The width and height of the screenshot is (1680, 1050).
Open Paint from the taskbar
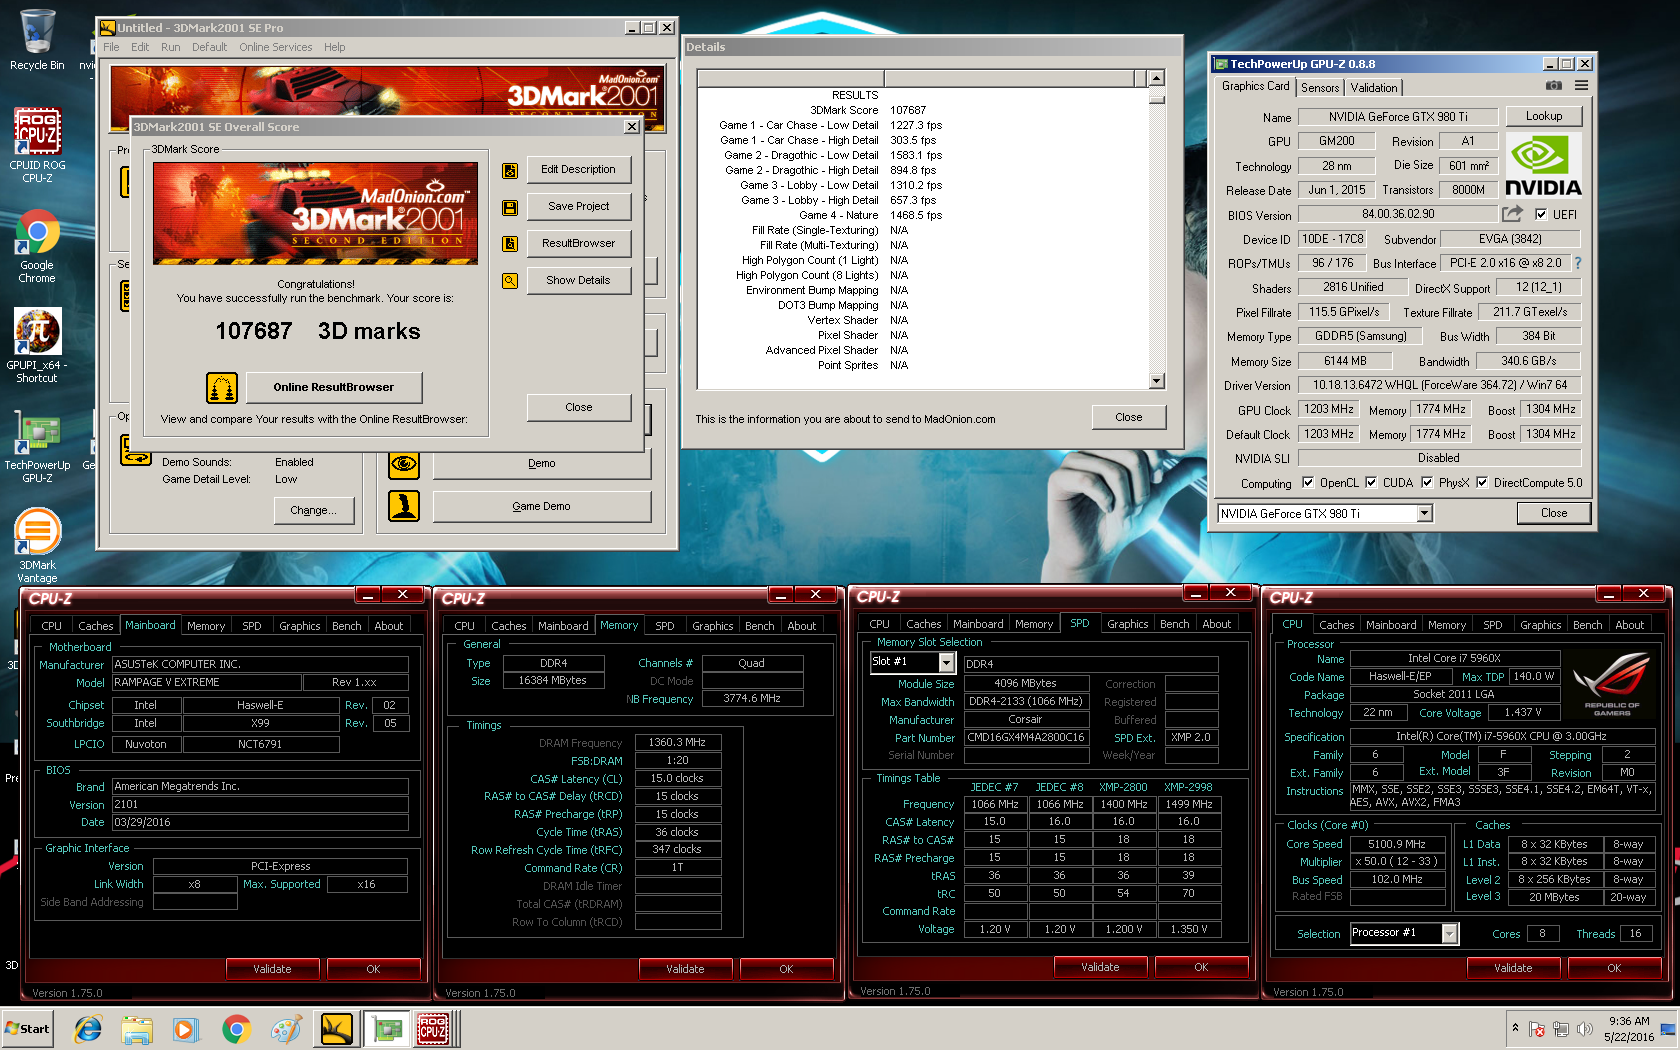click(x=286, y=1029)
